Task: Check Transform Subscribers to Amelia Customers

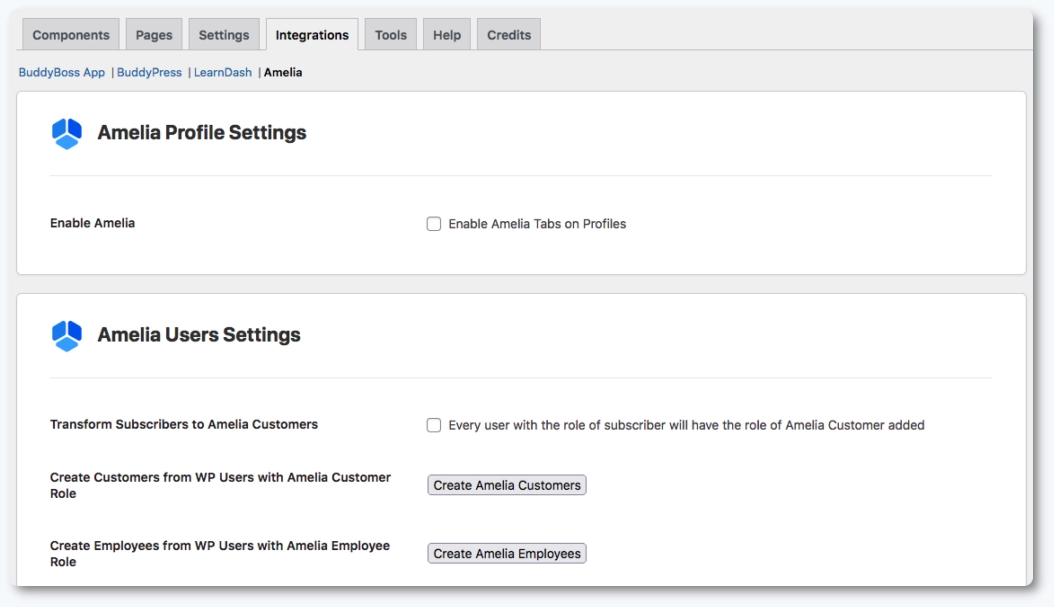Action: click(432, 424)
